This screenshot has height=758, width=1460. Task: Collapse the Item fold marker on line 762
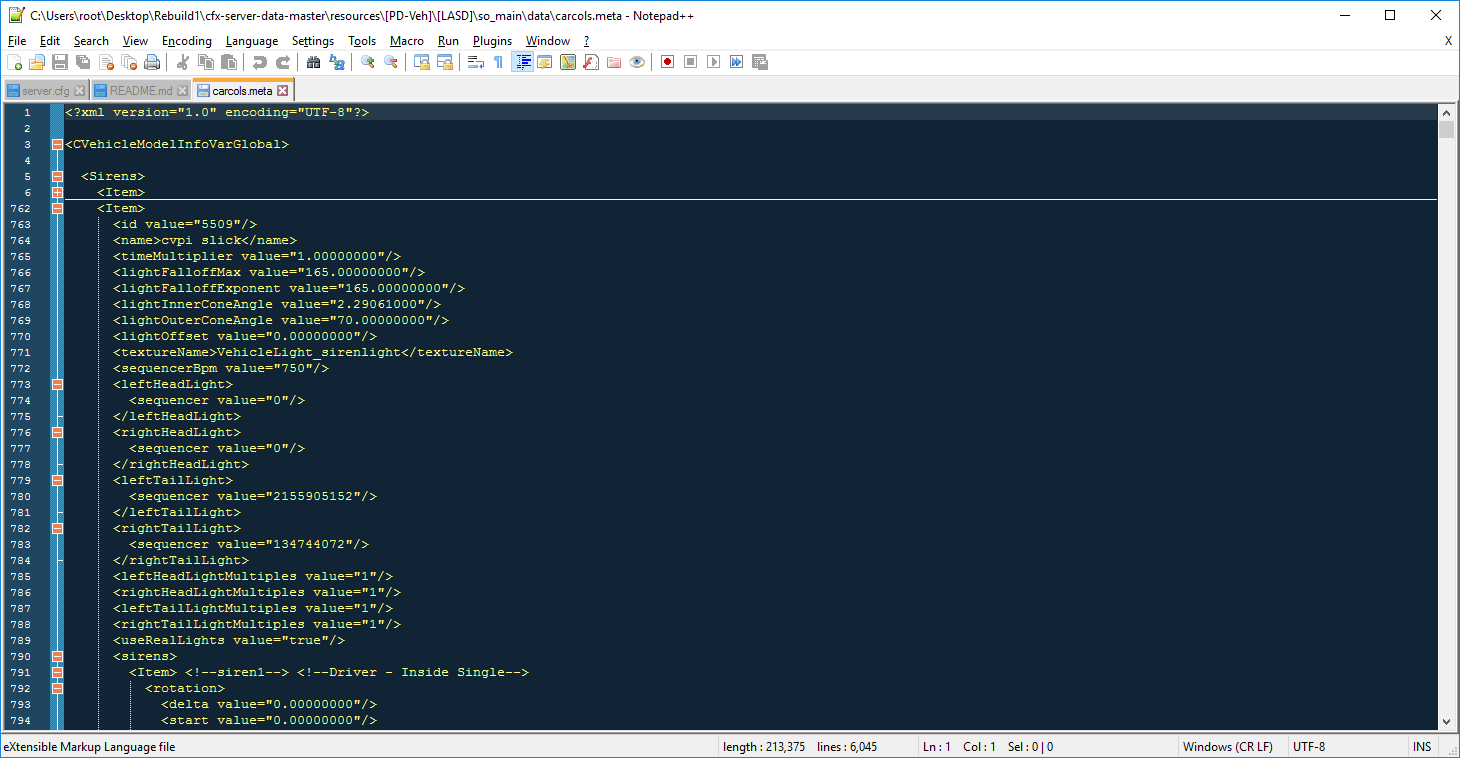point(57,208)
